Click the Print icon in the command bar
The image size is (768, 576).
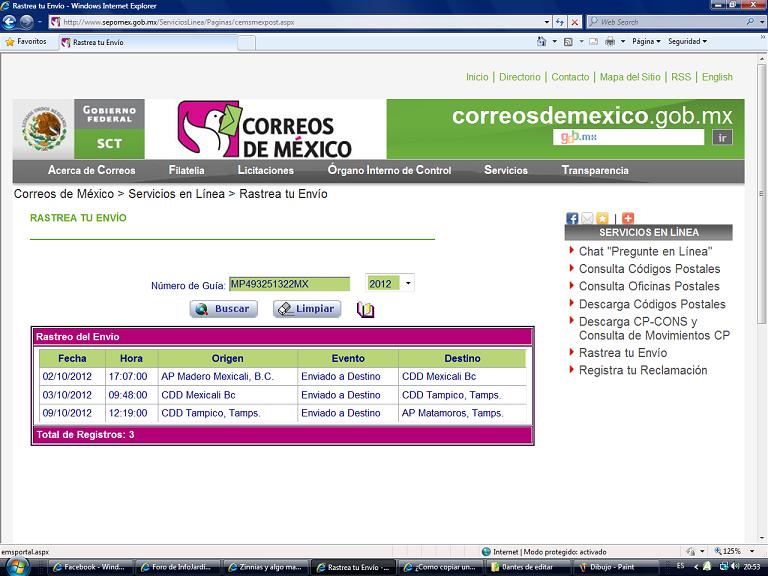point(610,42)
